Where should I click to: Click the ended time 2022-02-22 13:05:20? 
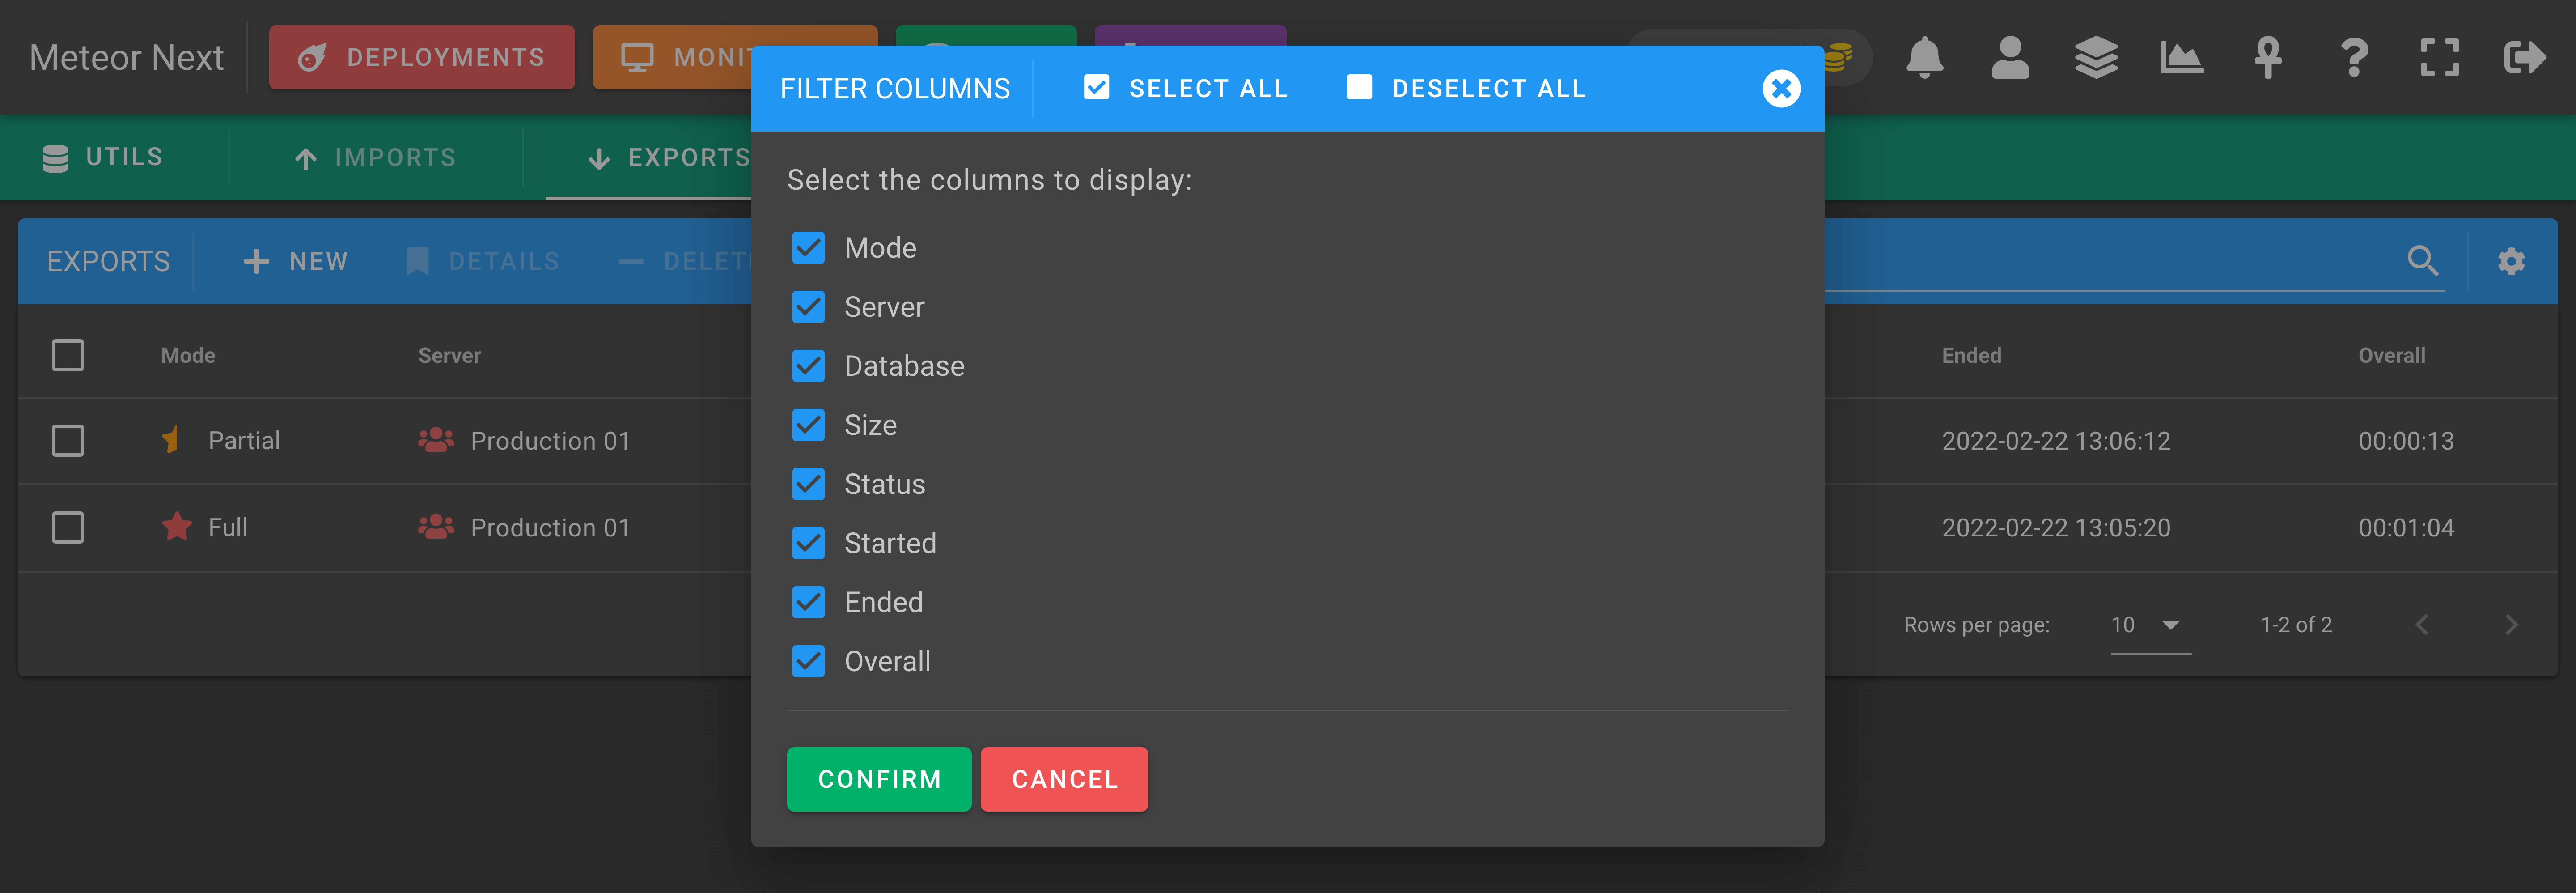point(2056,527)
